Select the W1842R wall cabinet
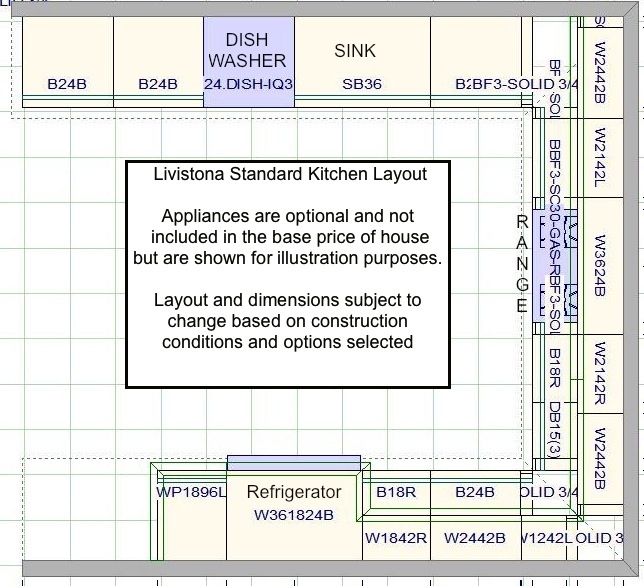The width and height of the screenshot is (644, 586). [396, 538]
